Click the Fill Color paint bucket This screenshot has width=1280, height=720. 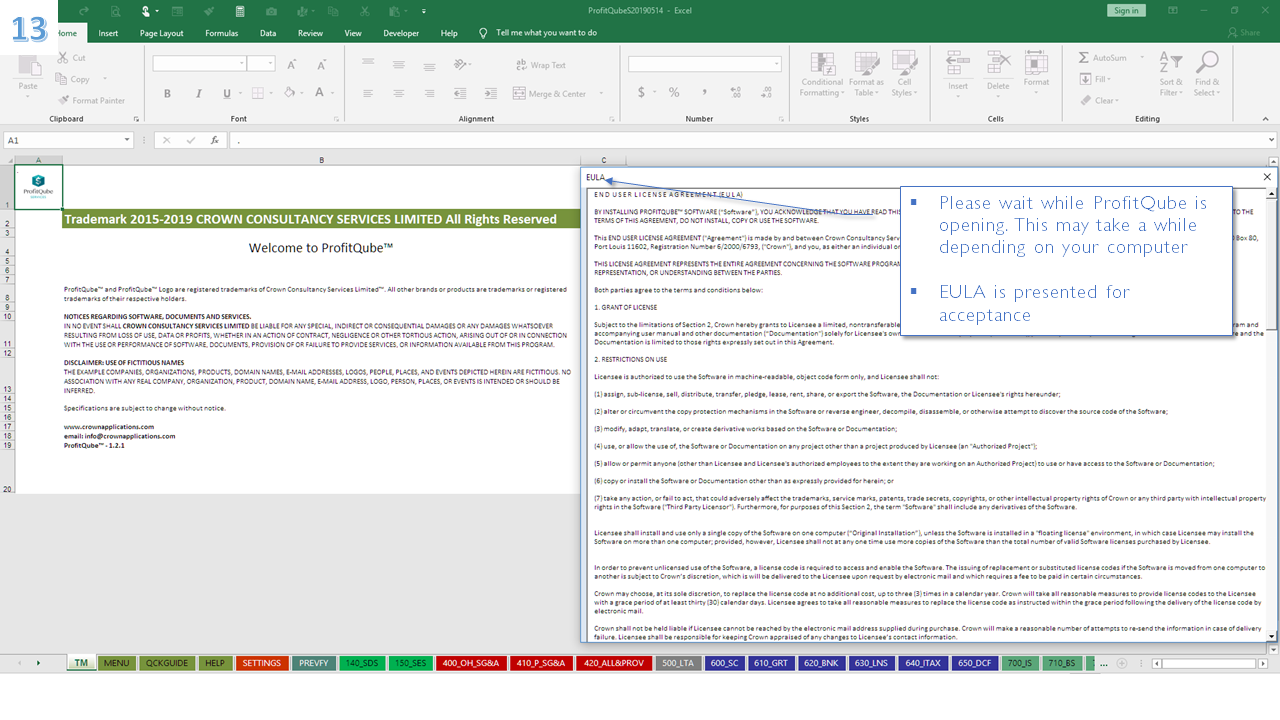tap(289, 93)
